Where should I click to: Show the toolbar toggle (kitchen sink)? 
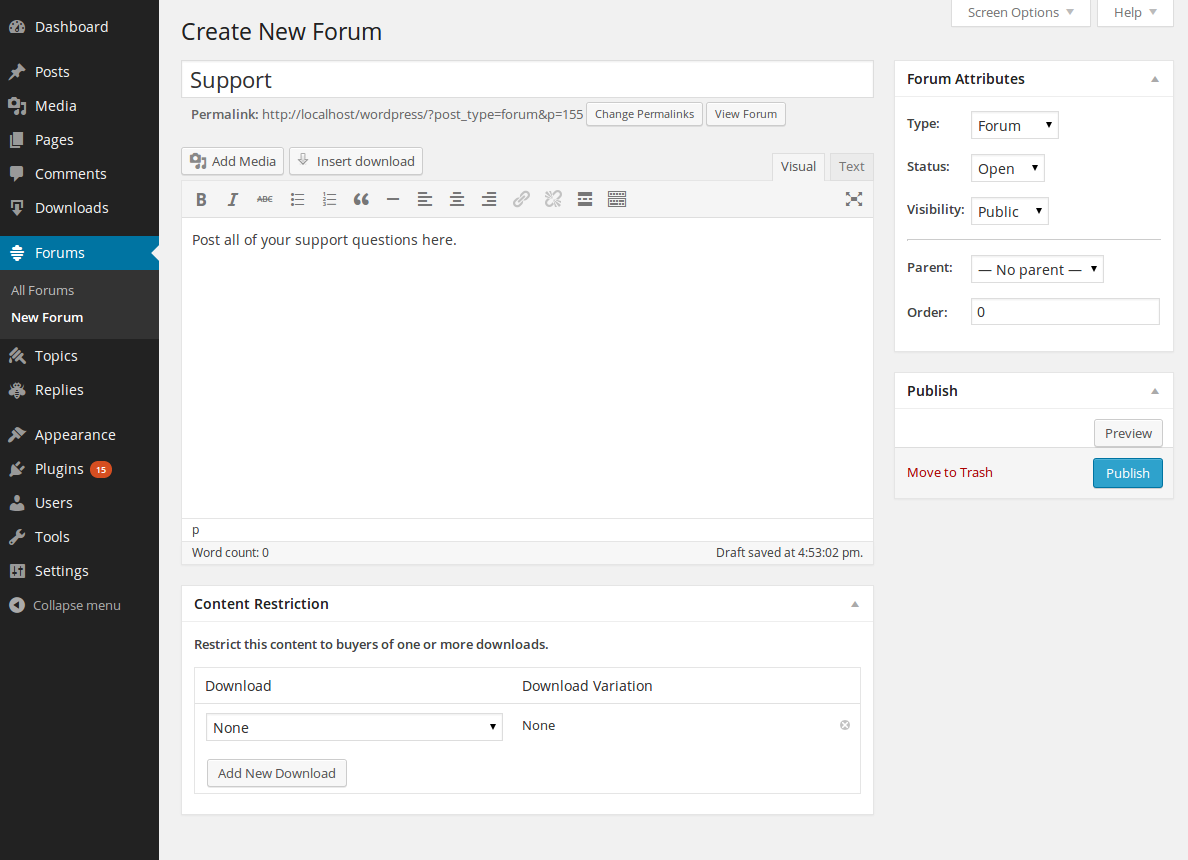pos(617,199)
